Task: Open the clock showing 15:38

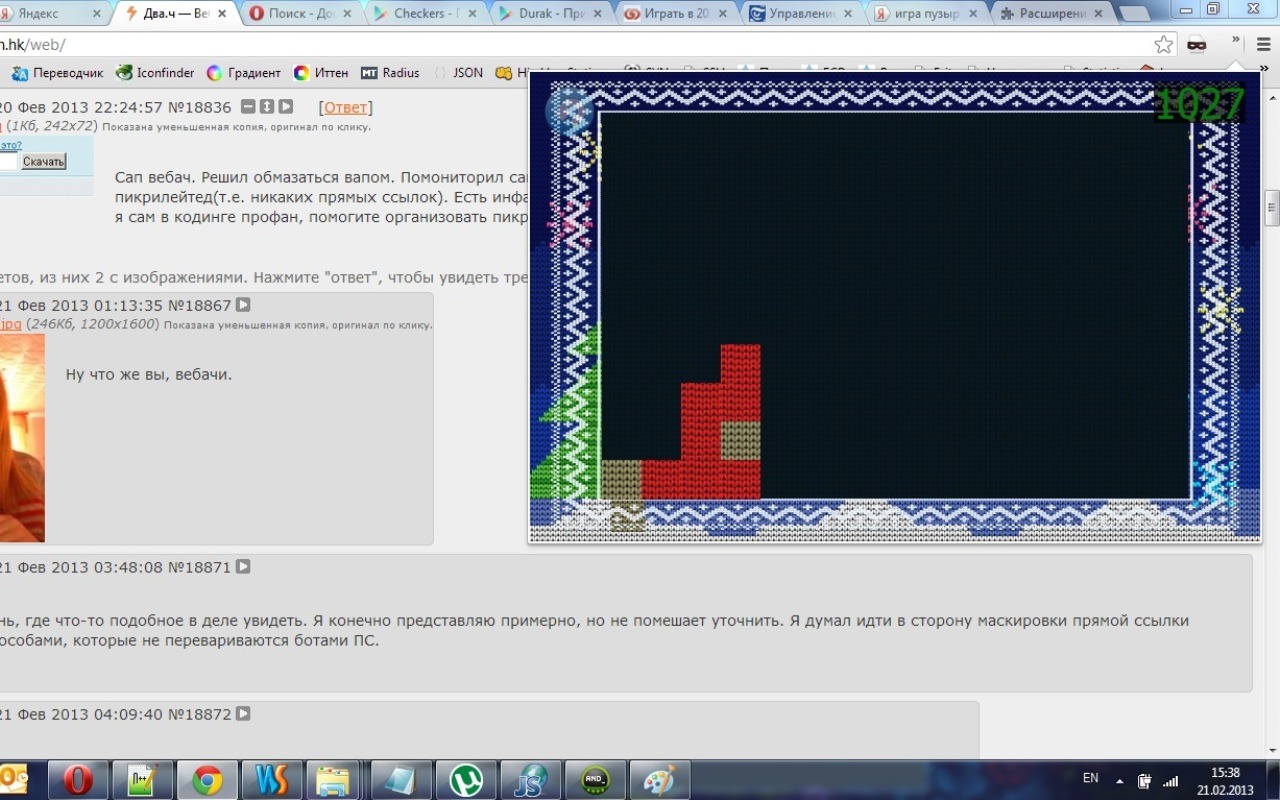Action: coord(1226,781)
